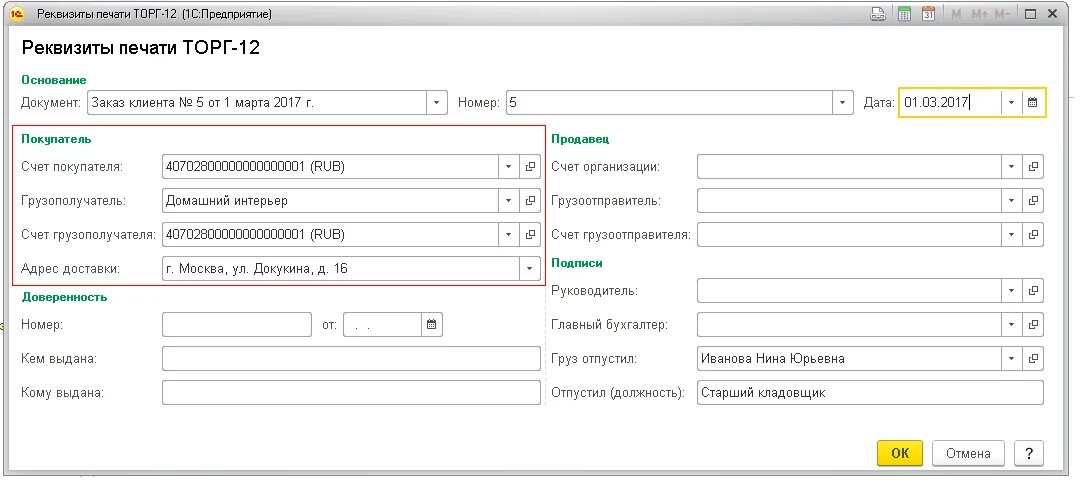Open the date picker for Дата field

coord(1032,103)
